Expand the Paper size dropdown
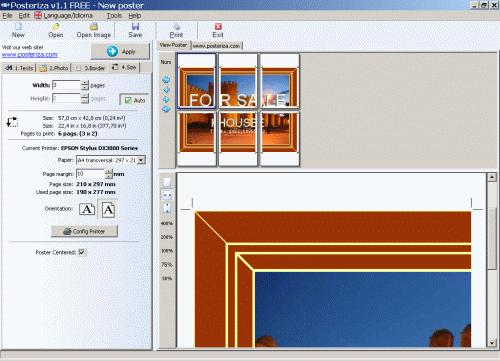 [141, 160]
